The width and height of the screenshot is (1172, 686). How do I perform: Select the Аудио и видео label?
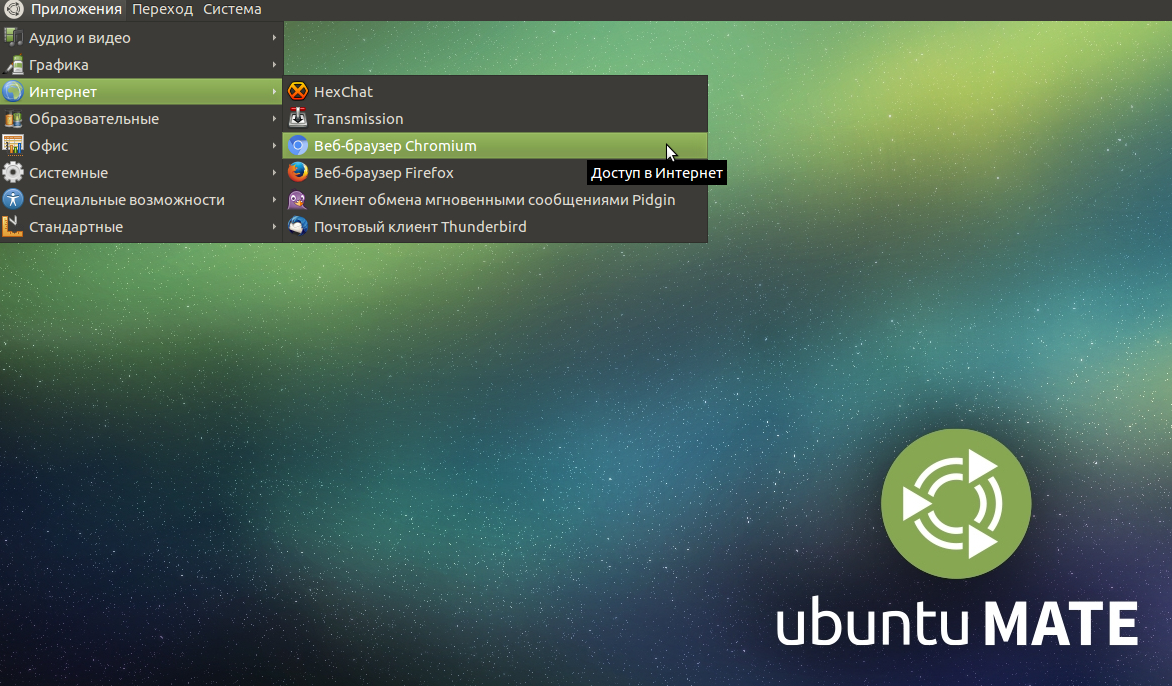coord(79,38)
